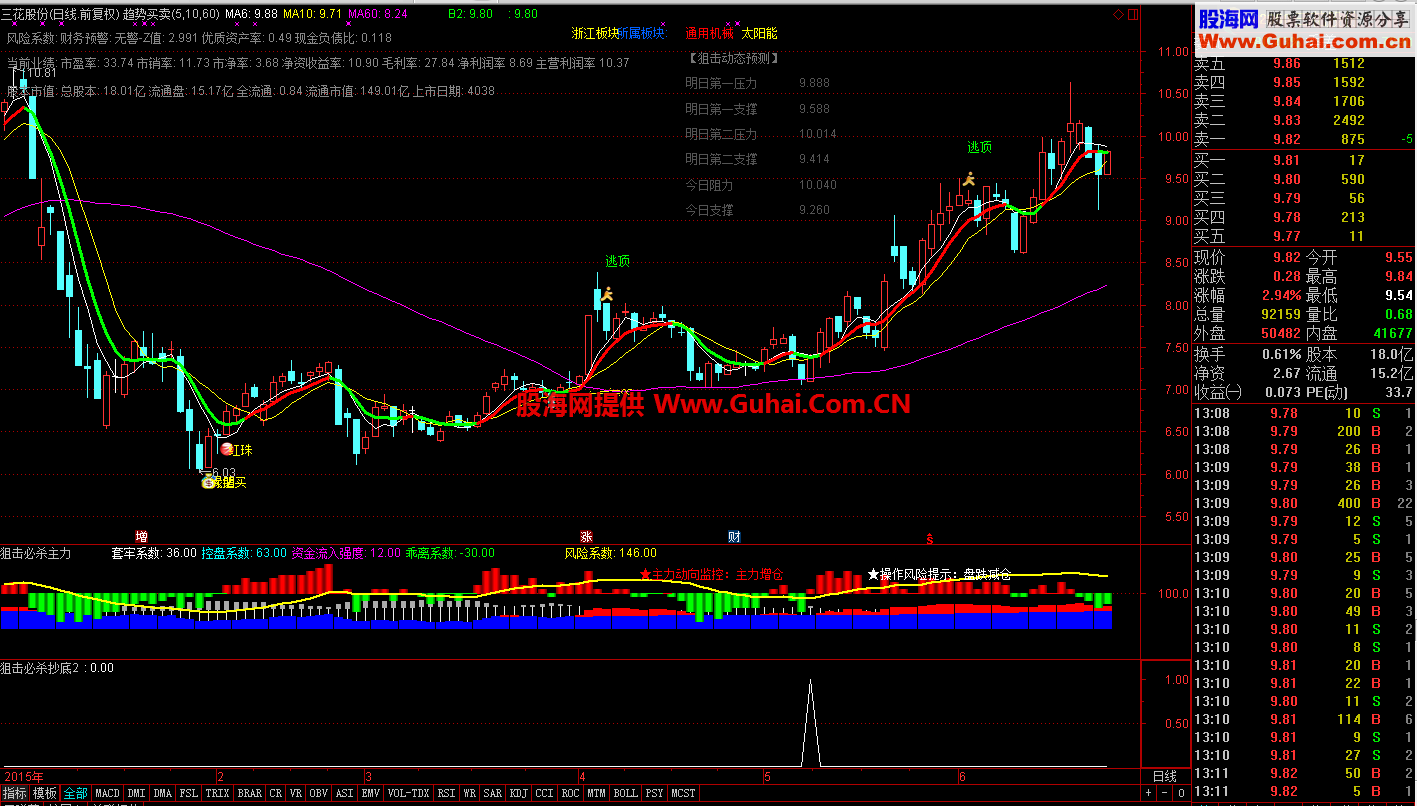Click the 卖一 order row at 9.82

pos(1304,139)
